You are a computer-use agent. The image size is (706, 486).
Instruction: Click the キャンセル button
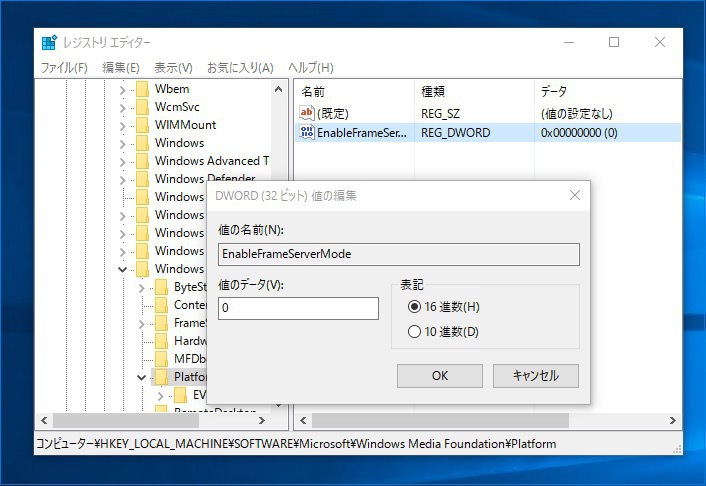pos(536,376)
